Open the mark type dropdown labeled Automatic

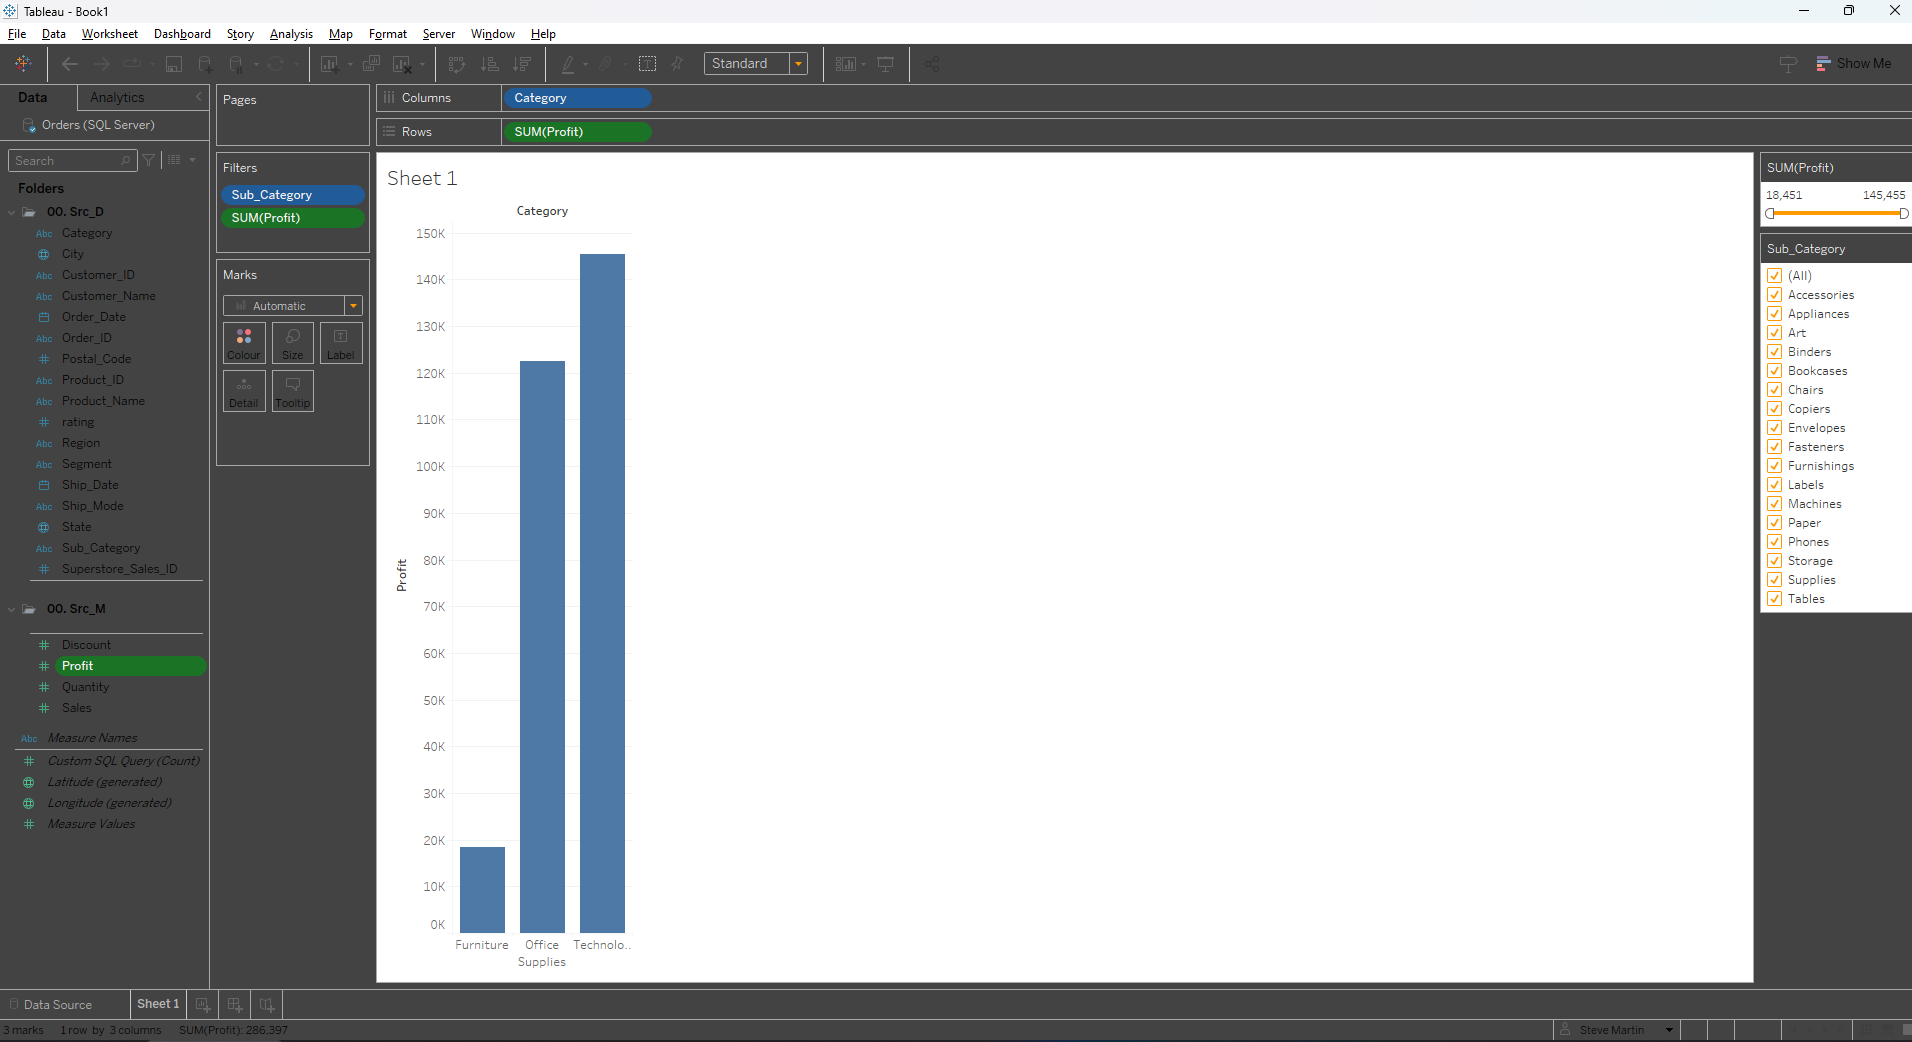[x=354, y=305]
